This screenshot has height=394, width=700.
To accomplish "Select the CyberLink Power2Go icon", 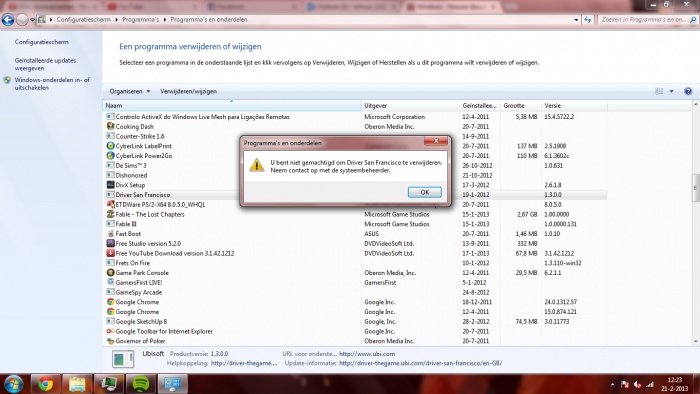I will (x=110, y=156).
